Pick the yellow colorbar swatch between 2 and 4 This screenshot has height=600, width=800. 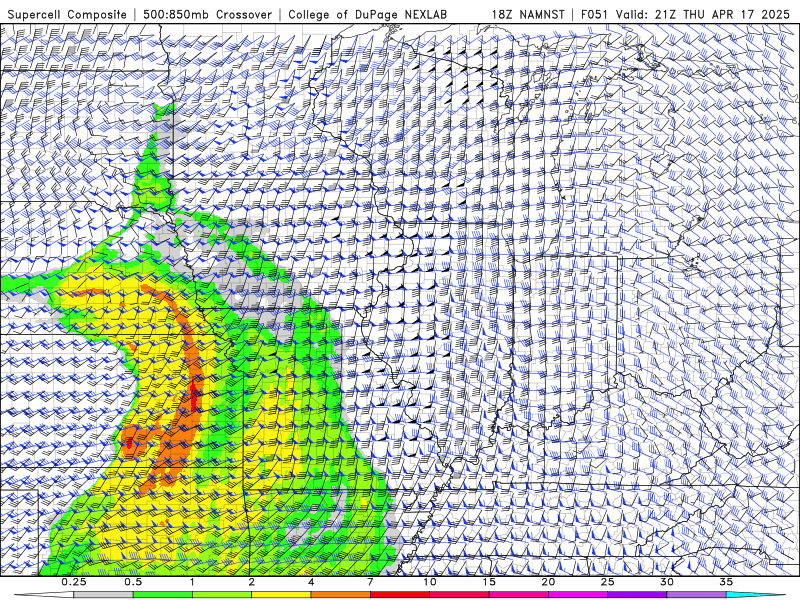click(281, 595)
